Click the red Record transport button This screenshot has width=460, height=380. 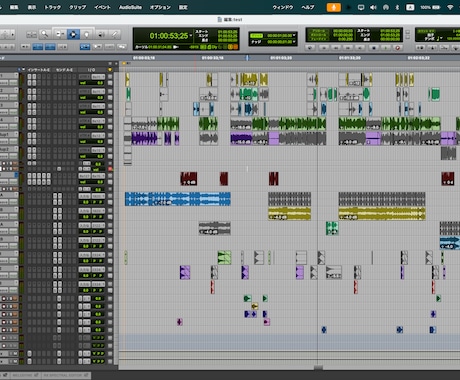click(397, 48)
